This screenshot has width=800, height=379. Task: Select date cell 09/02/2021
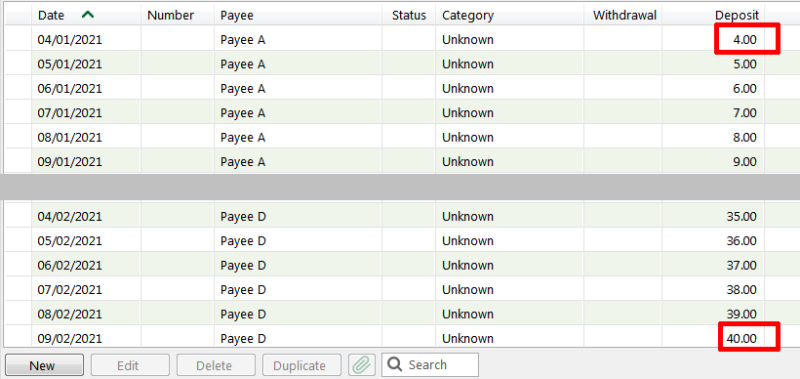(x=70, y=338)
